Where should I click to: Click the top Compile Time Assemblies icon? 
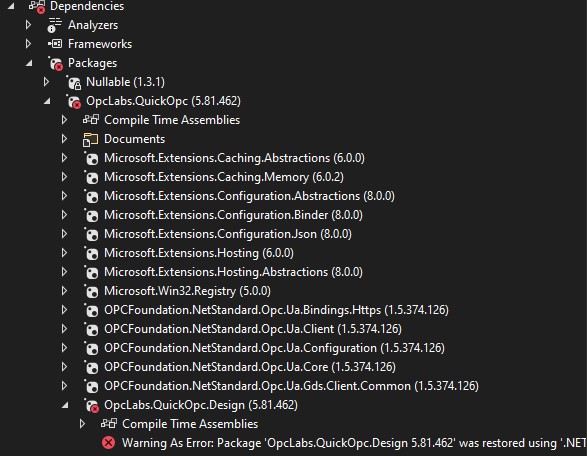click(x=91, y=120)
